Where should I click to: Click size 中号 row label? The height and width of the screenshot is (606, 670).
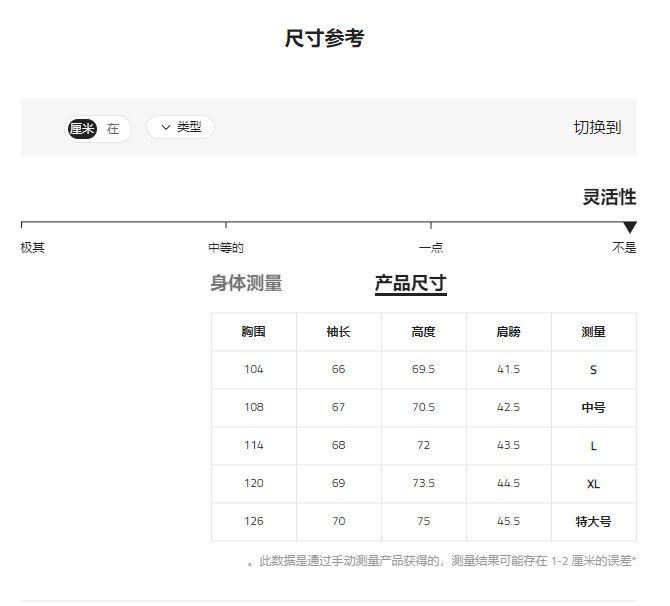(x=594, y=408)
